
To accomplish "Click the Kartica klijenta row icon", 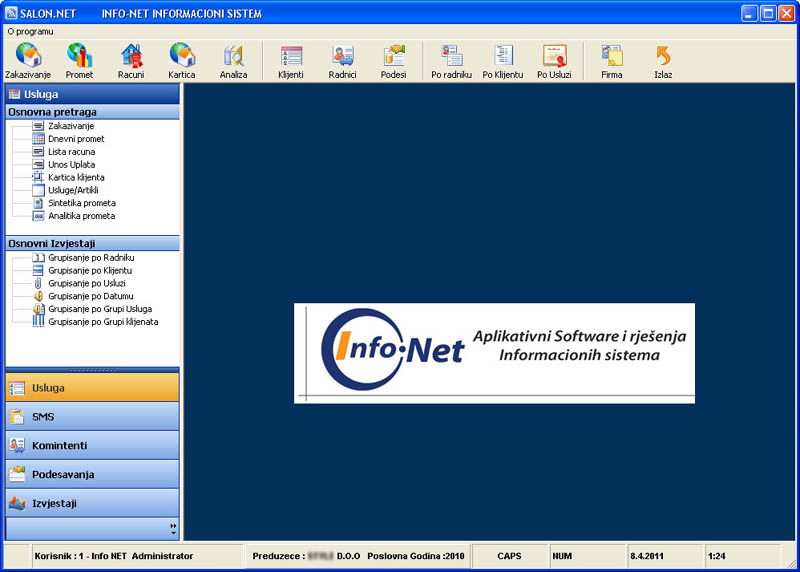I will coord(38,177).
